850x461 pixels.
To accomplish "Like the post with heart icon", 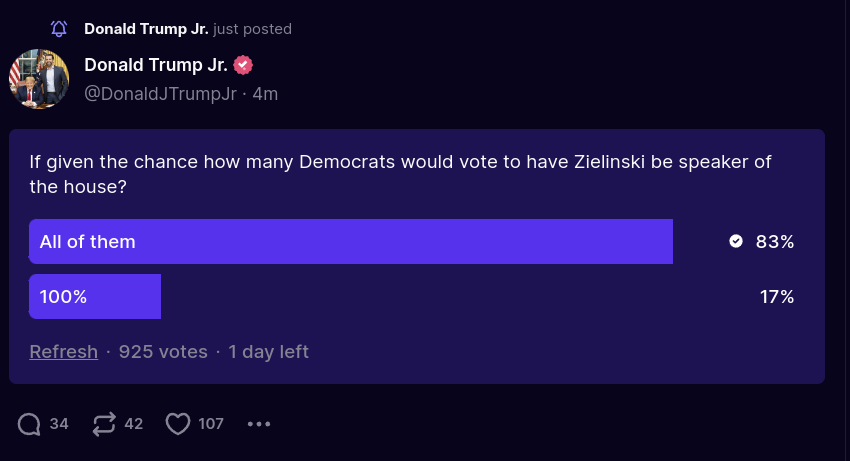I will point(178,424).
